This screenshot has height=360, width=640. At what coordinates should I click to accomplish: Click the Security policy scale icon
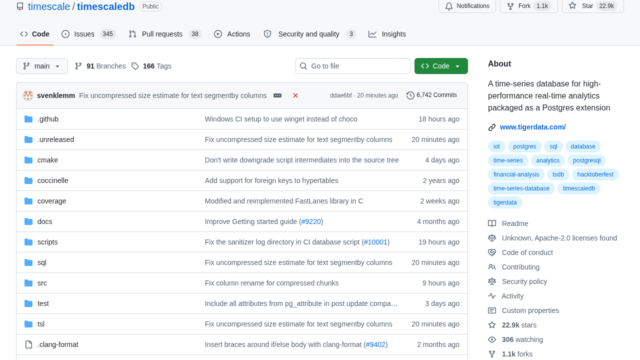tap(492, 282)
